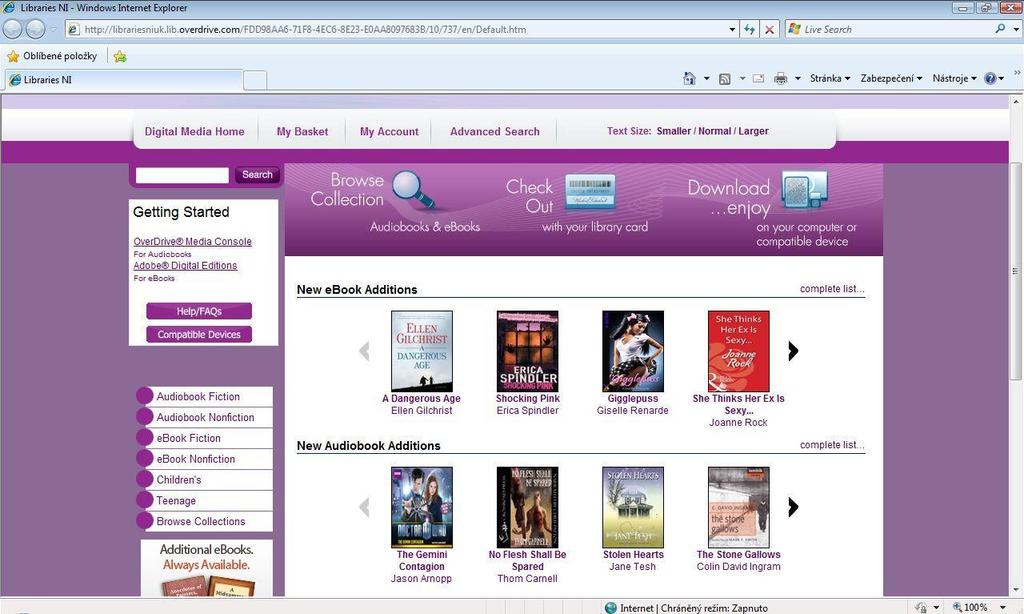Open the address bar dropdown arrow
1024x614 pixels.
pyautogui.click(x=732, y=29)
